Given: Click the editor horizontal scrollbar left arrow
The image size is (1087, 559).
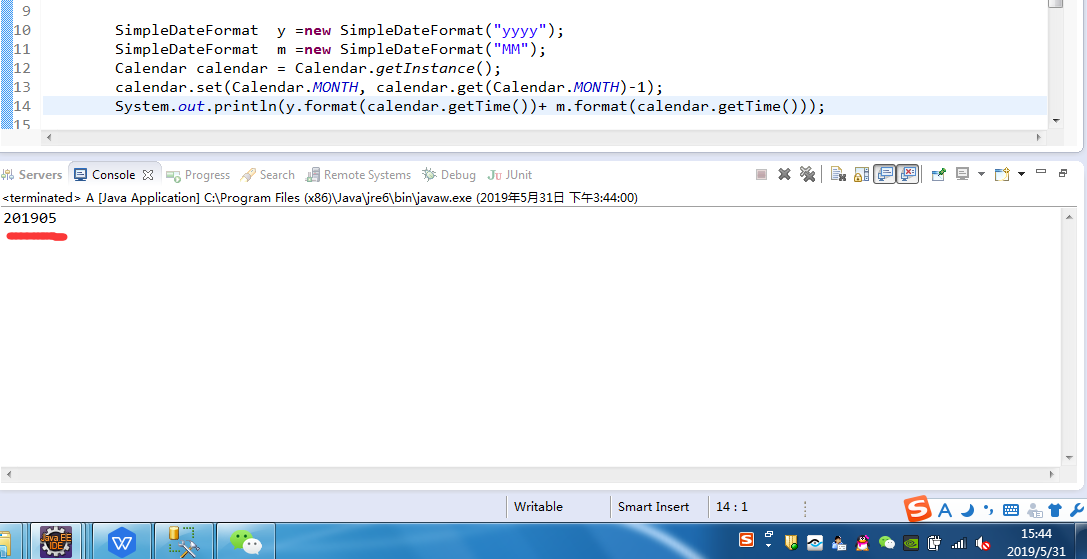Looking at the screenshot, I should [49, 137].
